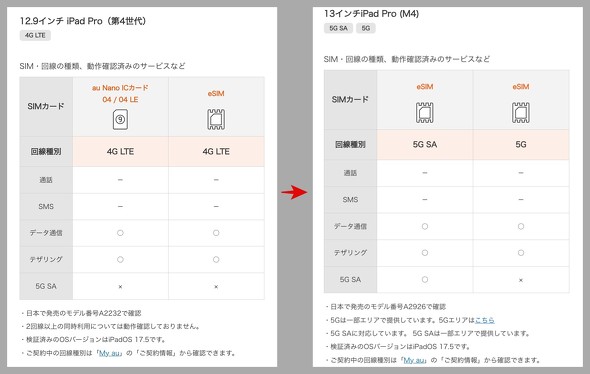Click the eSIM chip icon above 5G SA
This screenshot has width=590, height=374.
click(424, 113)
